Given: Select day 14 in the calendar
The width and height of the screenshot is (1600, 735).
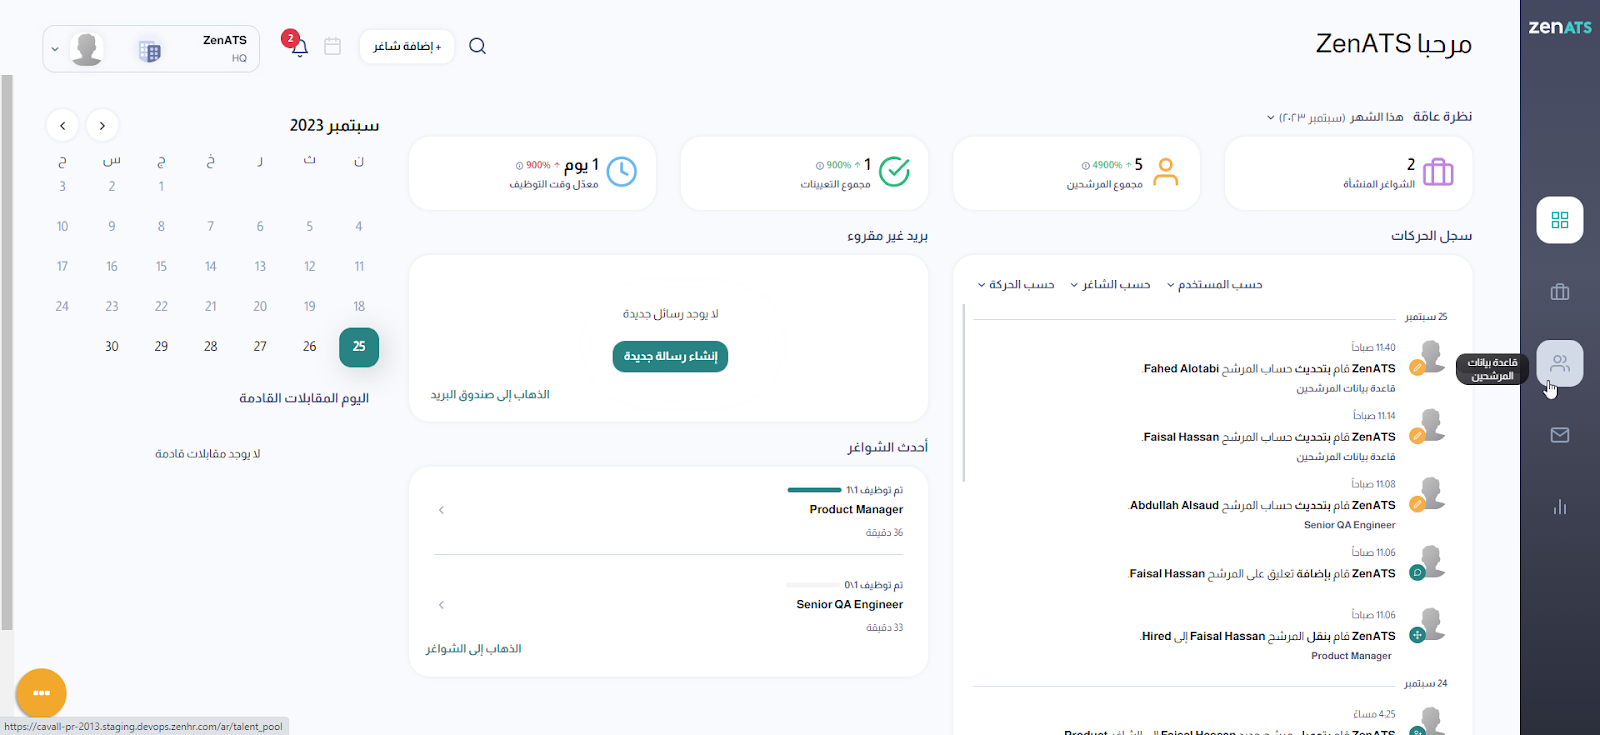Looking at the screenshot, I should click(211, 267).
